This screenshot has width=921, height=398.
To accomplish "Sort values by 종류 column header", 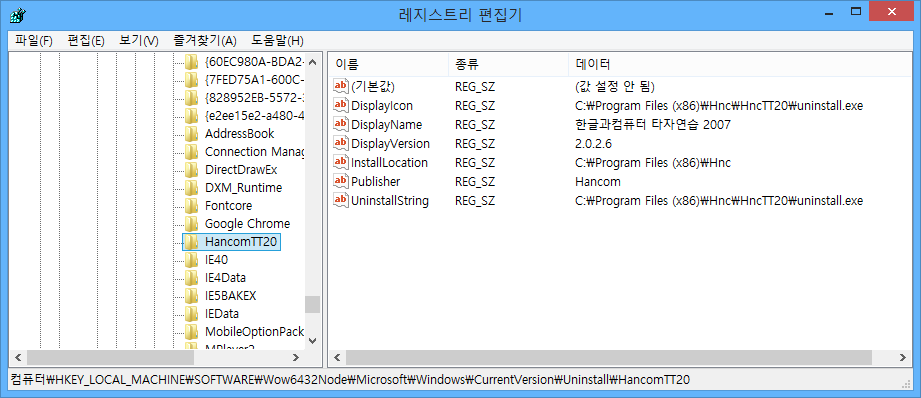I will tap(509, 64).
